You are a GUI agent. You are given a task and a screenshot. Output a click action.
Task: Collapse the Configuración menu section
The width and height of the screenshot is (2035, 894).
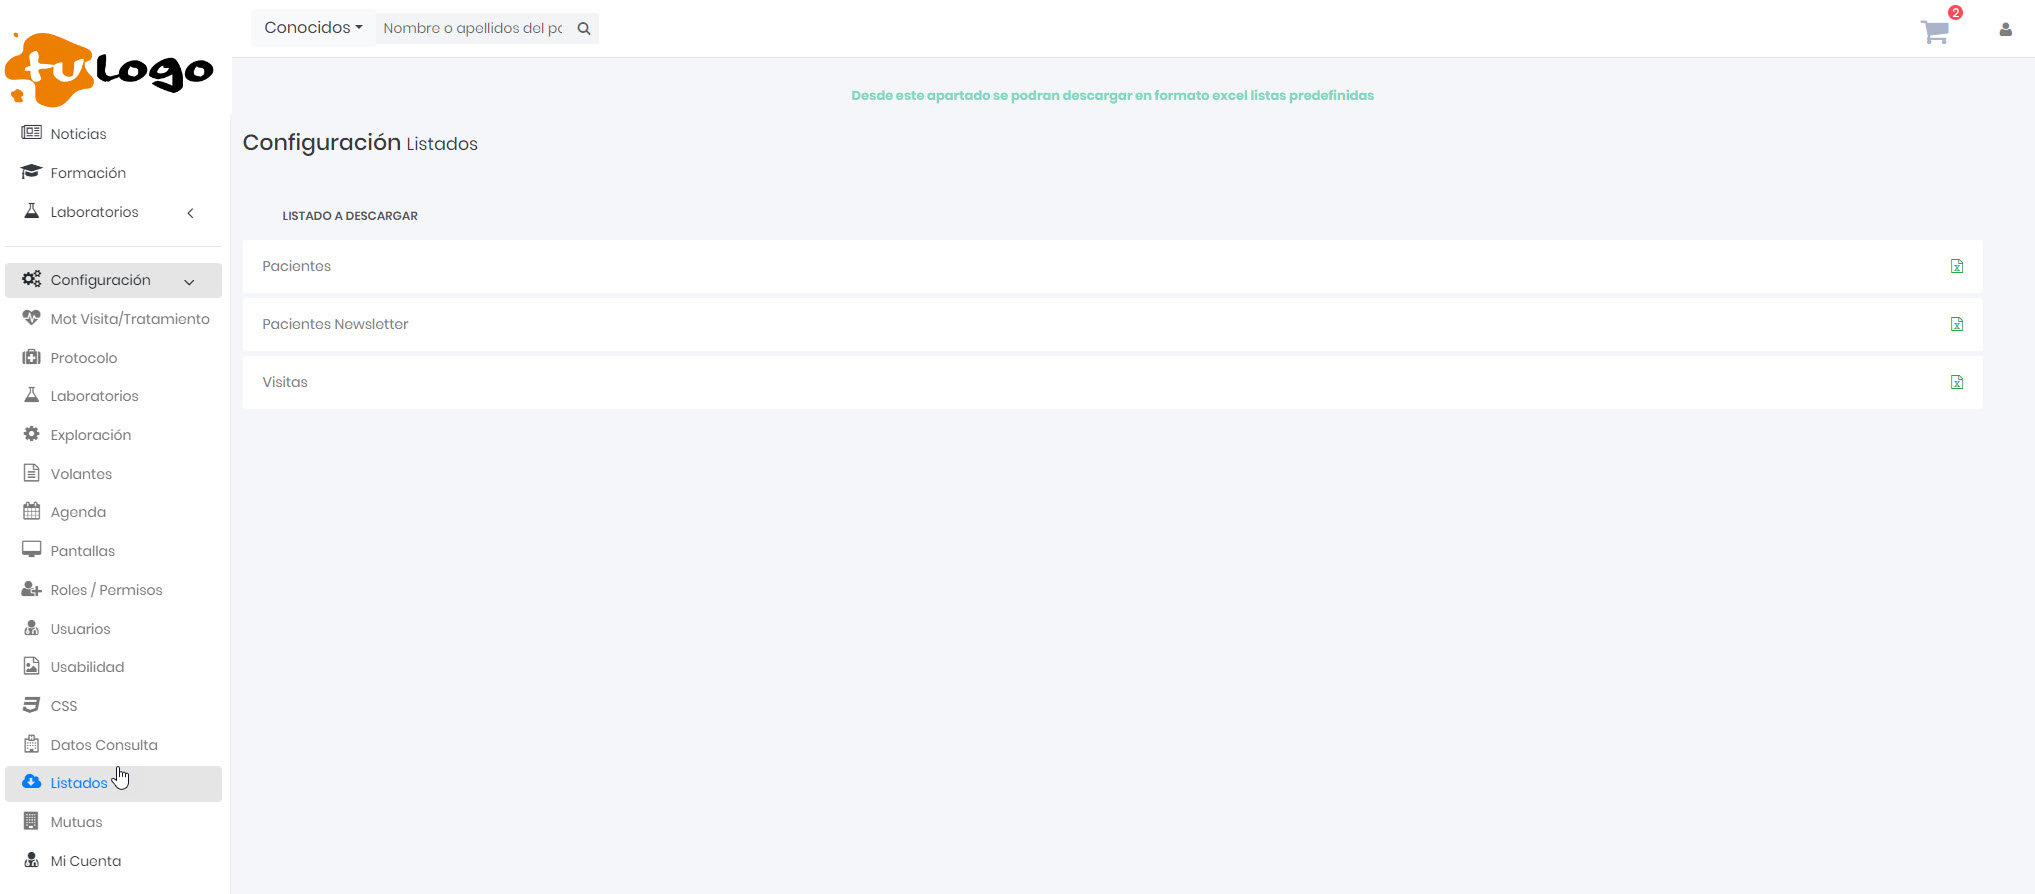coord(189,281)
